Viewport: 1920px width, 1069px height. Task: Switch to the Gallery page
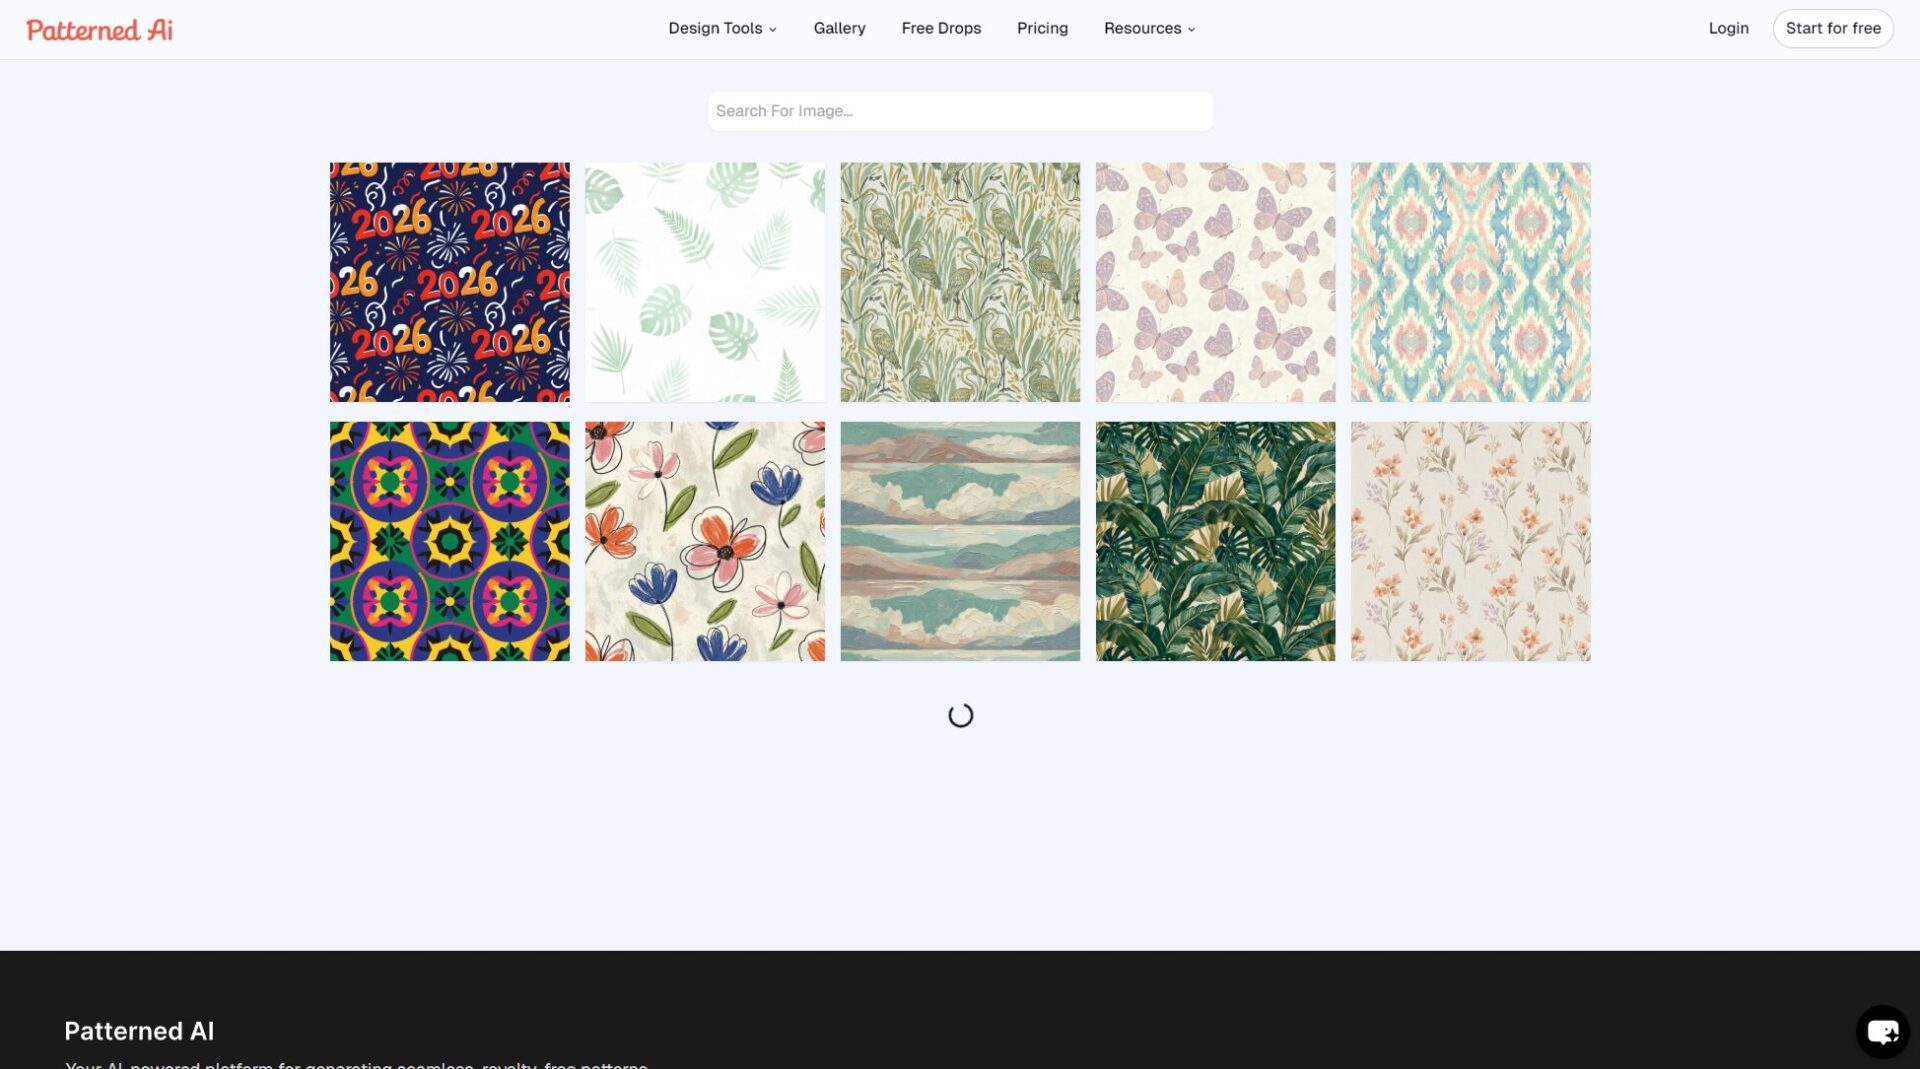point(839,28)
